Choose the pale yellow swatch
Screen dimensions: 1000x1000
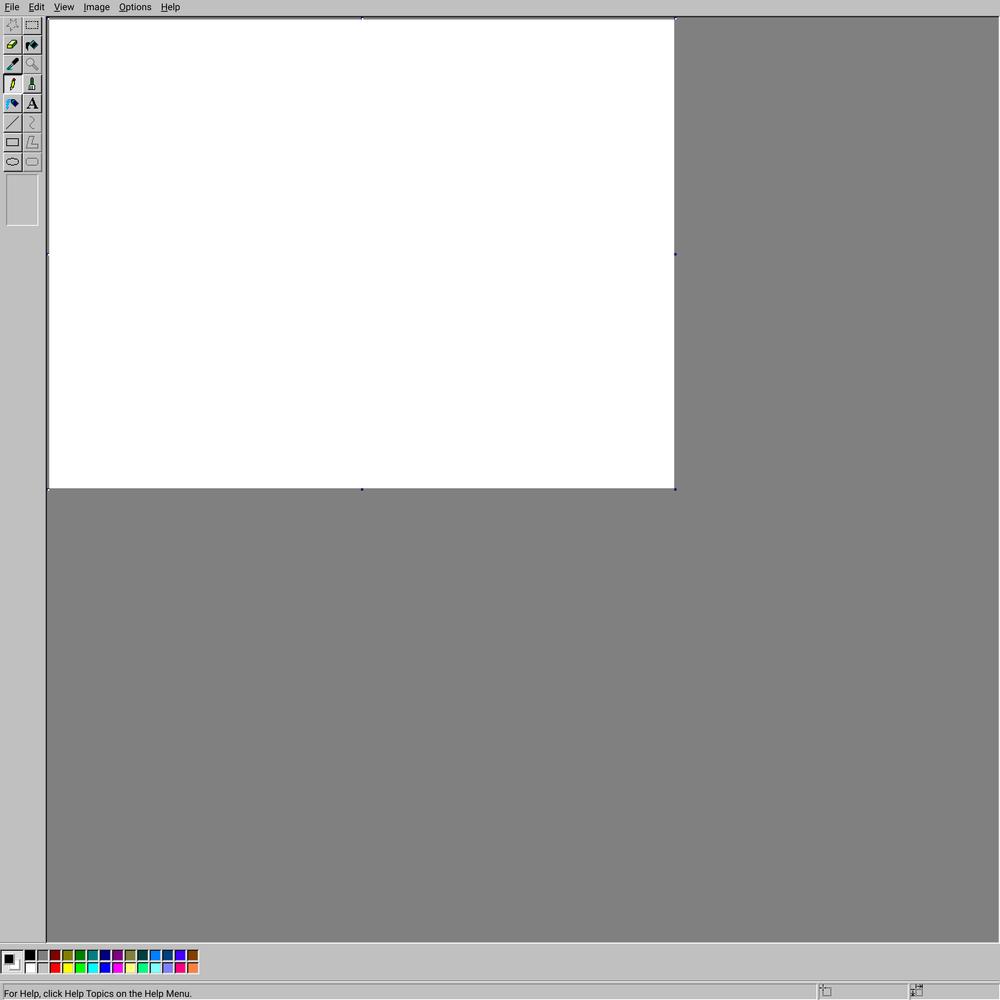tap(130, 967)
